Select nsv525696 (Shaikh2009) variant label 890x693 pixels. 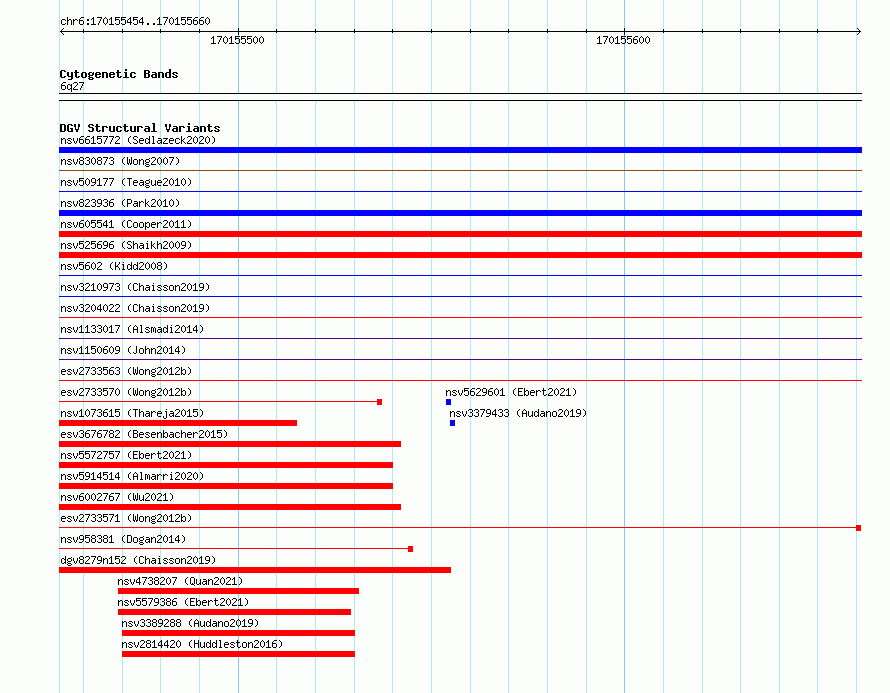pos(126,245)
